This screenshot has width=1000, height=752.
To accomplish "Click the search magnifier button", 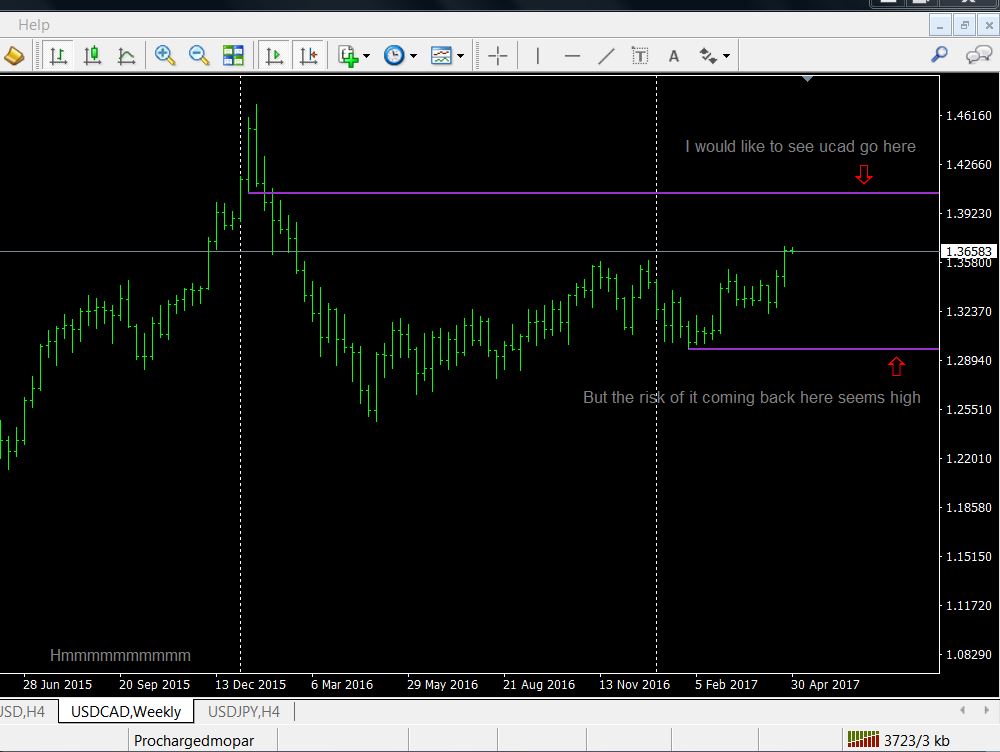I will click(x=939, y=56).
